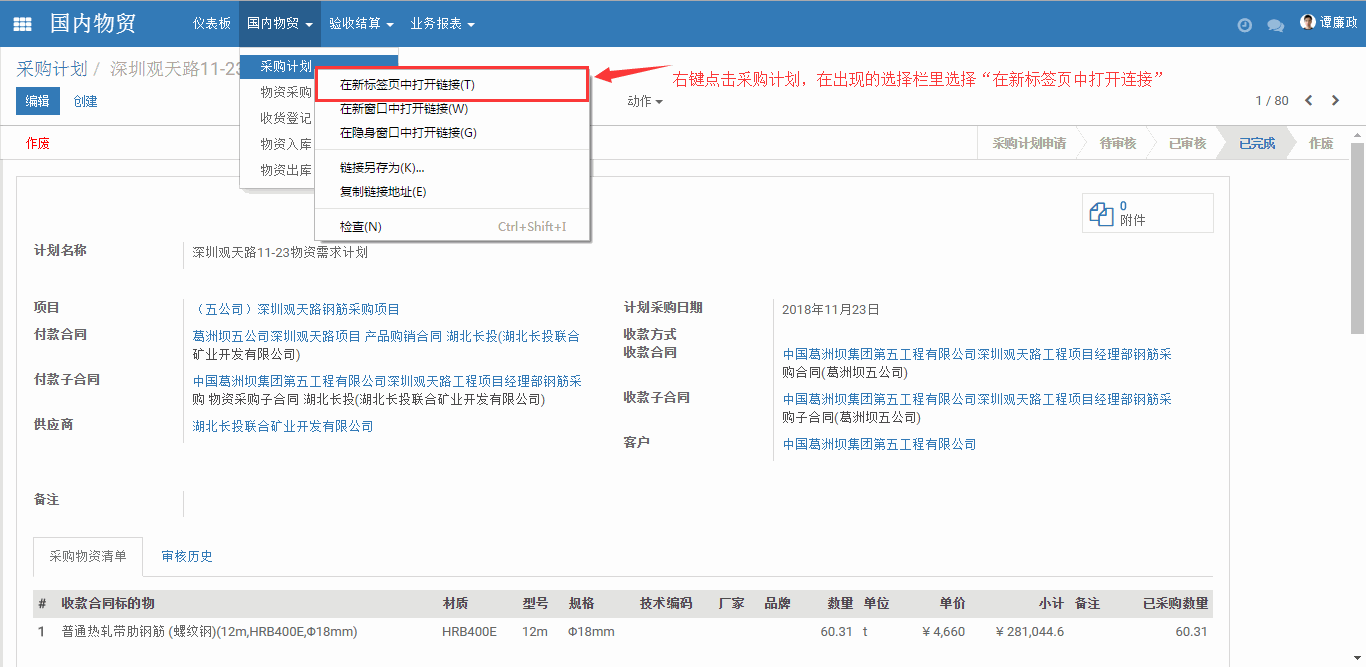The image size is (1366, 667).
Task: Open the 仪表板 dashboard menu item
Action: 211,23
